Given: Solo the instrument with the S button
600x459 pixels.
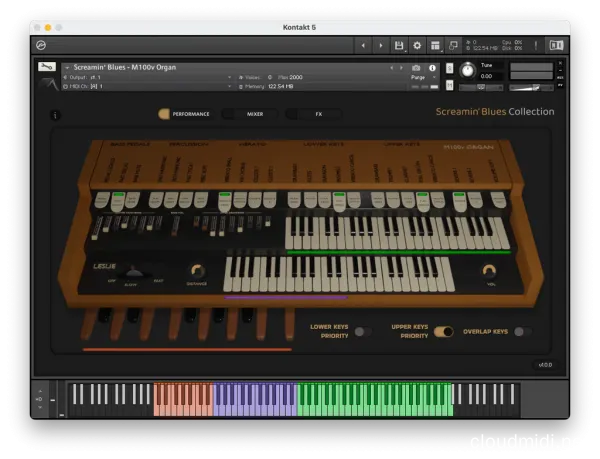Looking at the screenshot, I should click(450, 68).
